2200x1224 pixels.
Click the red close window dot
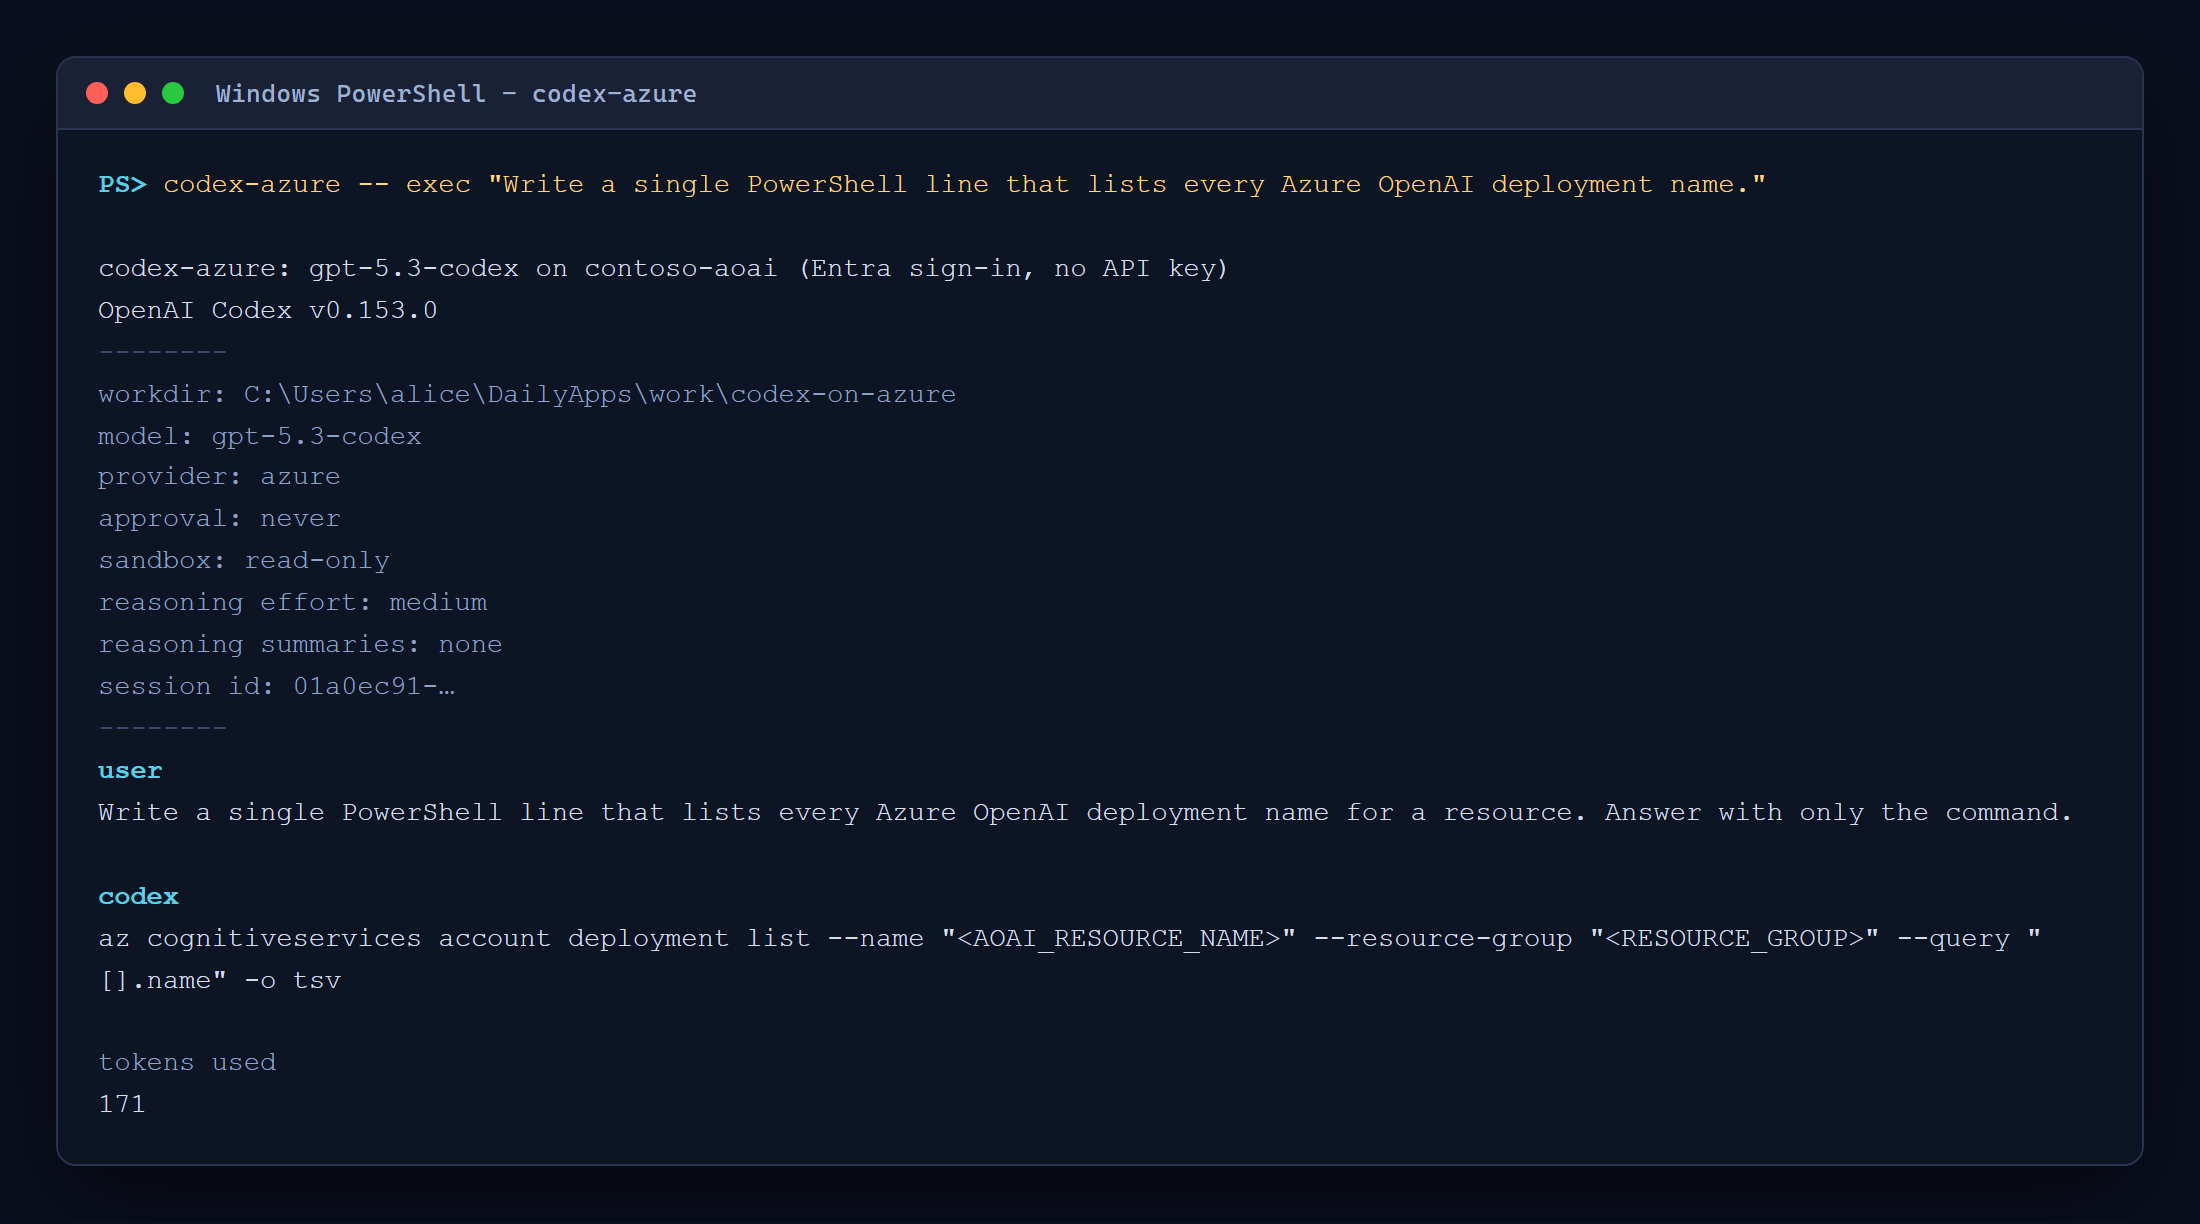click(x=97, y=93)
